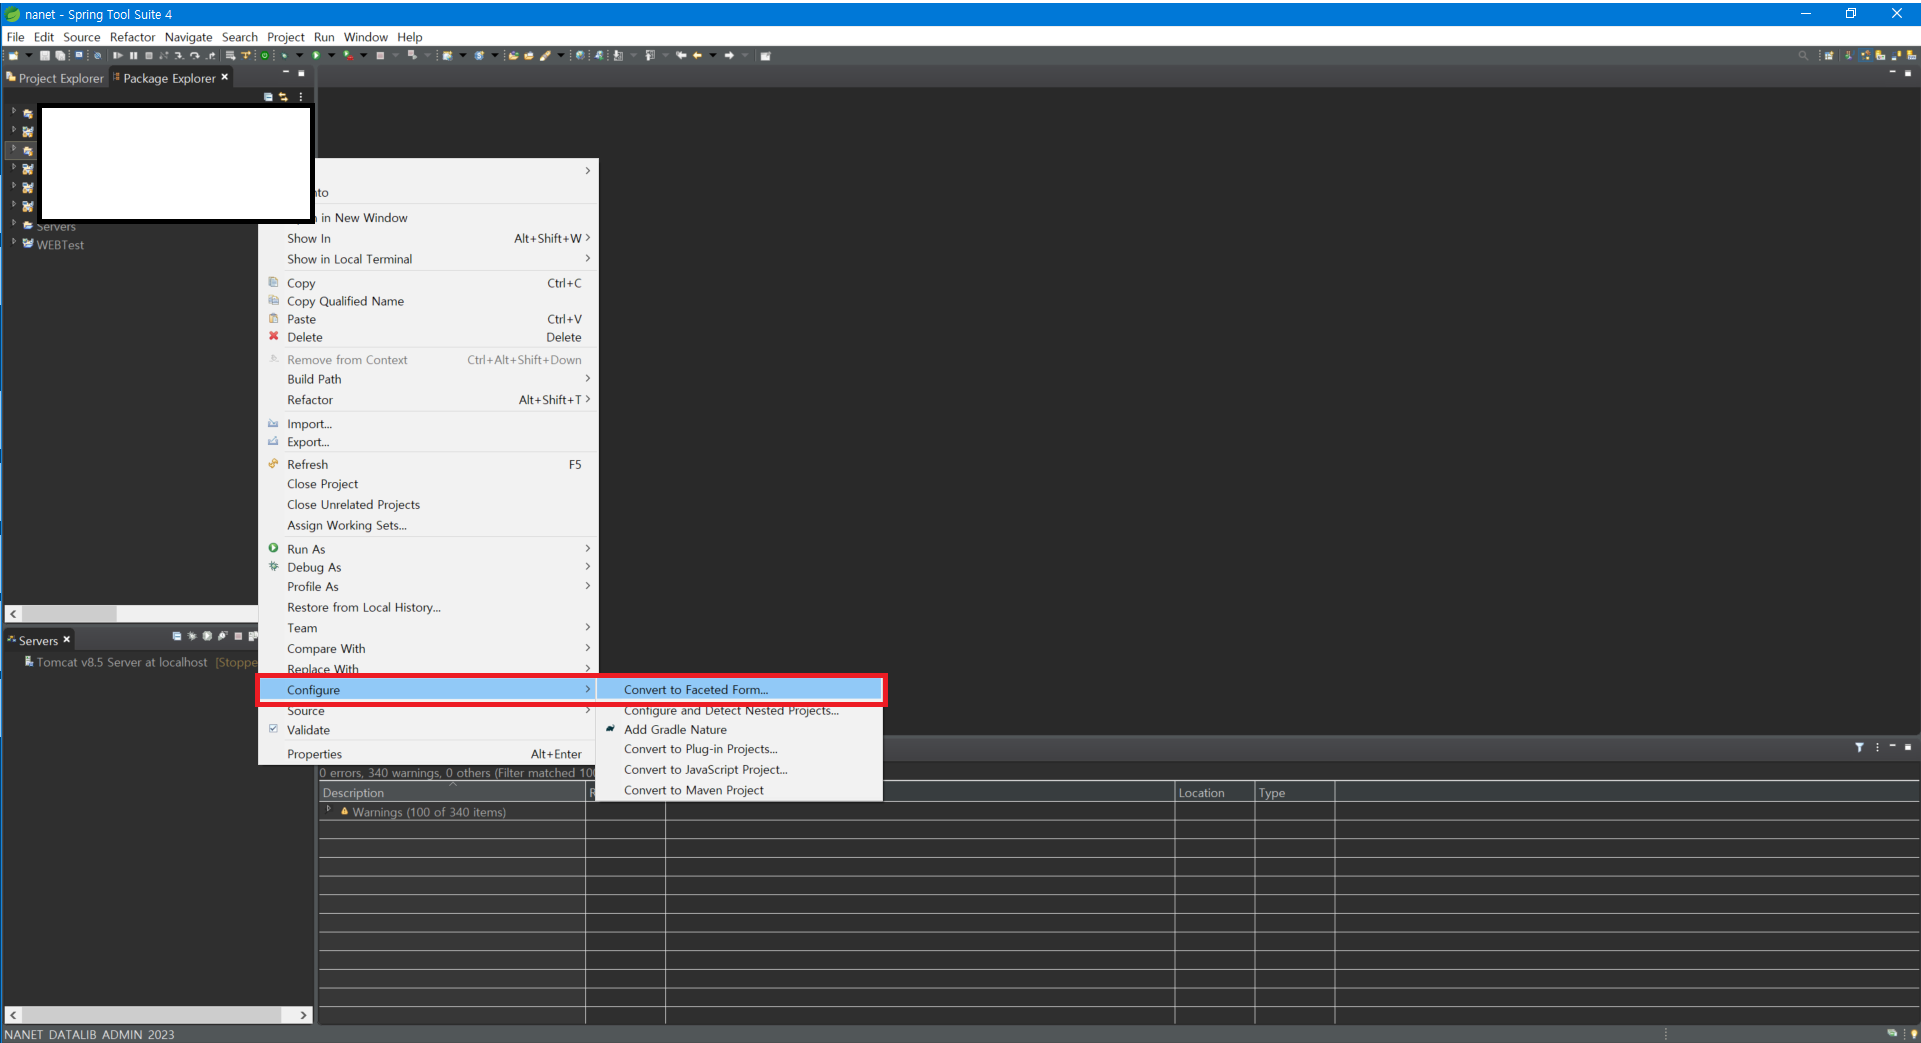Image resolution: width=1921 pixels, height=1043 pixels.
Task: Click the Open Perspective icon
Action: tap(1829, 55)
